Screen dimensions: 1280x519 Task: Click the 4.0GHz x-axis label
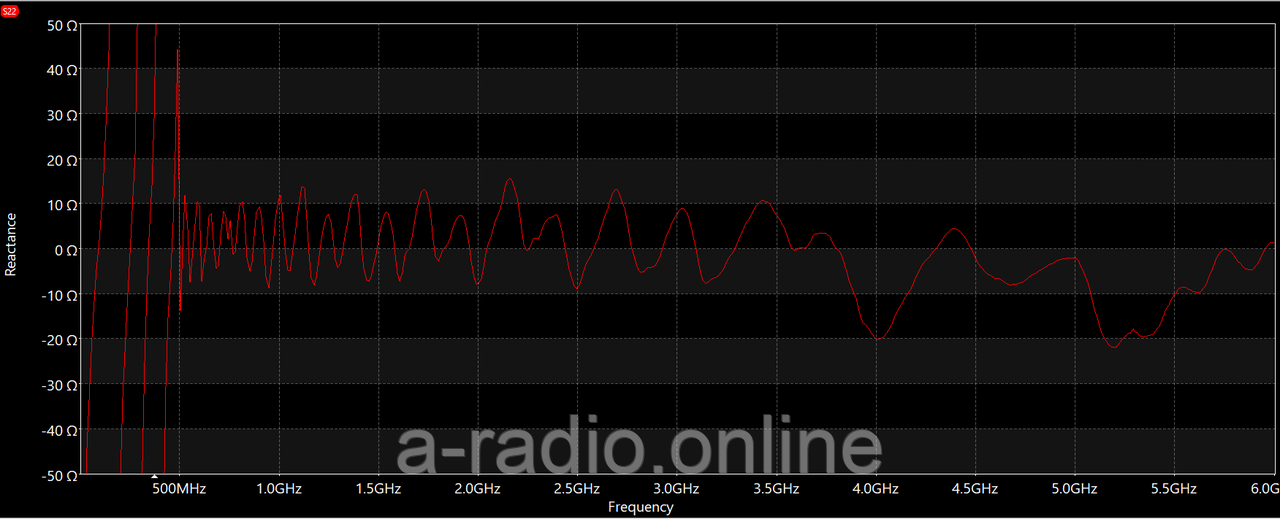(876, 489)
